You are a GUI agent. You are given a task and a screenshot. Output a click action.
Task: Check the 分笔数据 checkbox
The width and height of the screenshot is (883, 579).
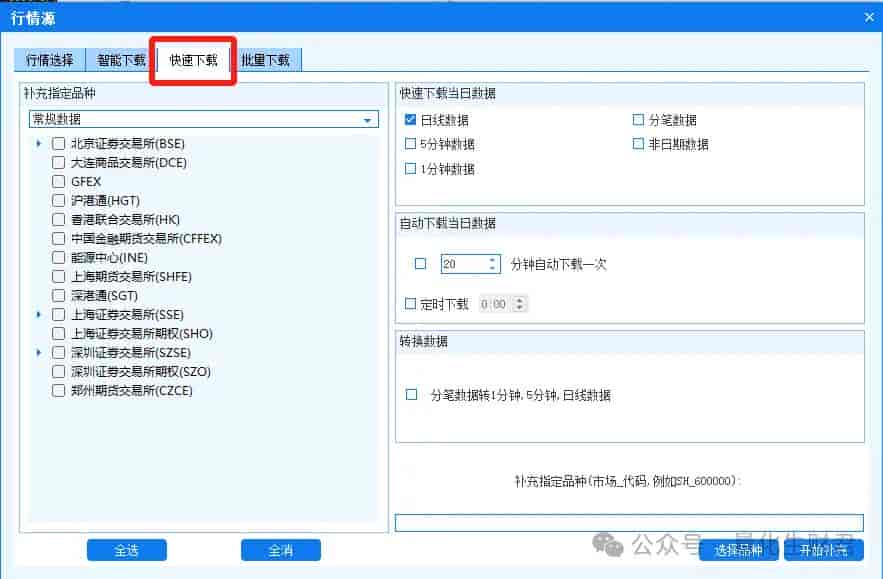tap(638, 119)
